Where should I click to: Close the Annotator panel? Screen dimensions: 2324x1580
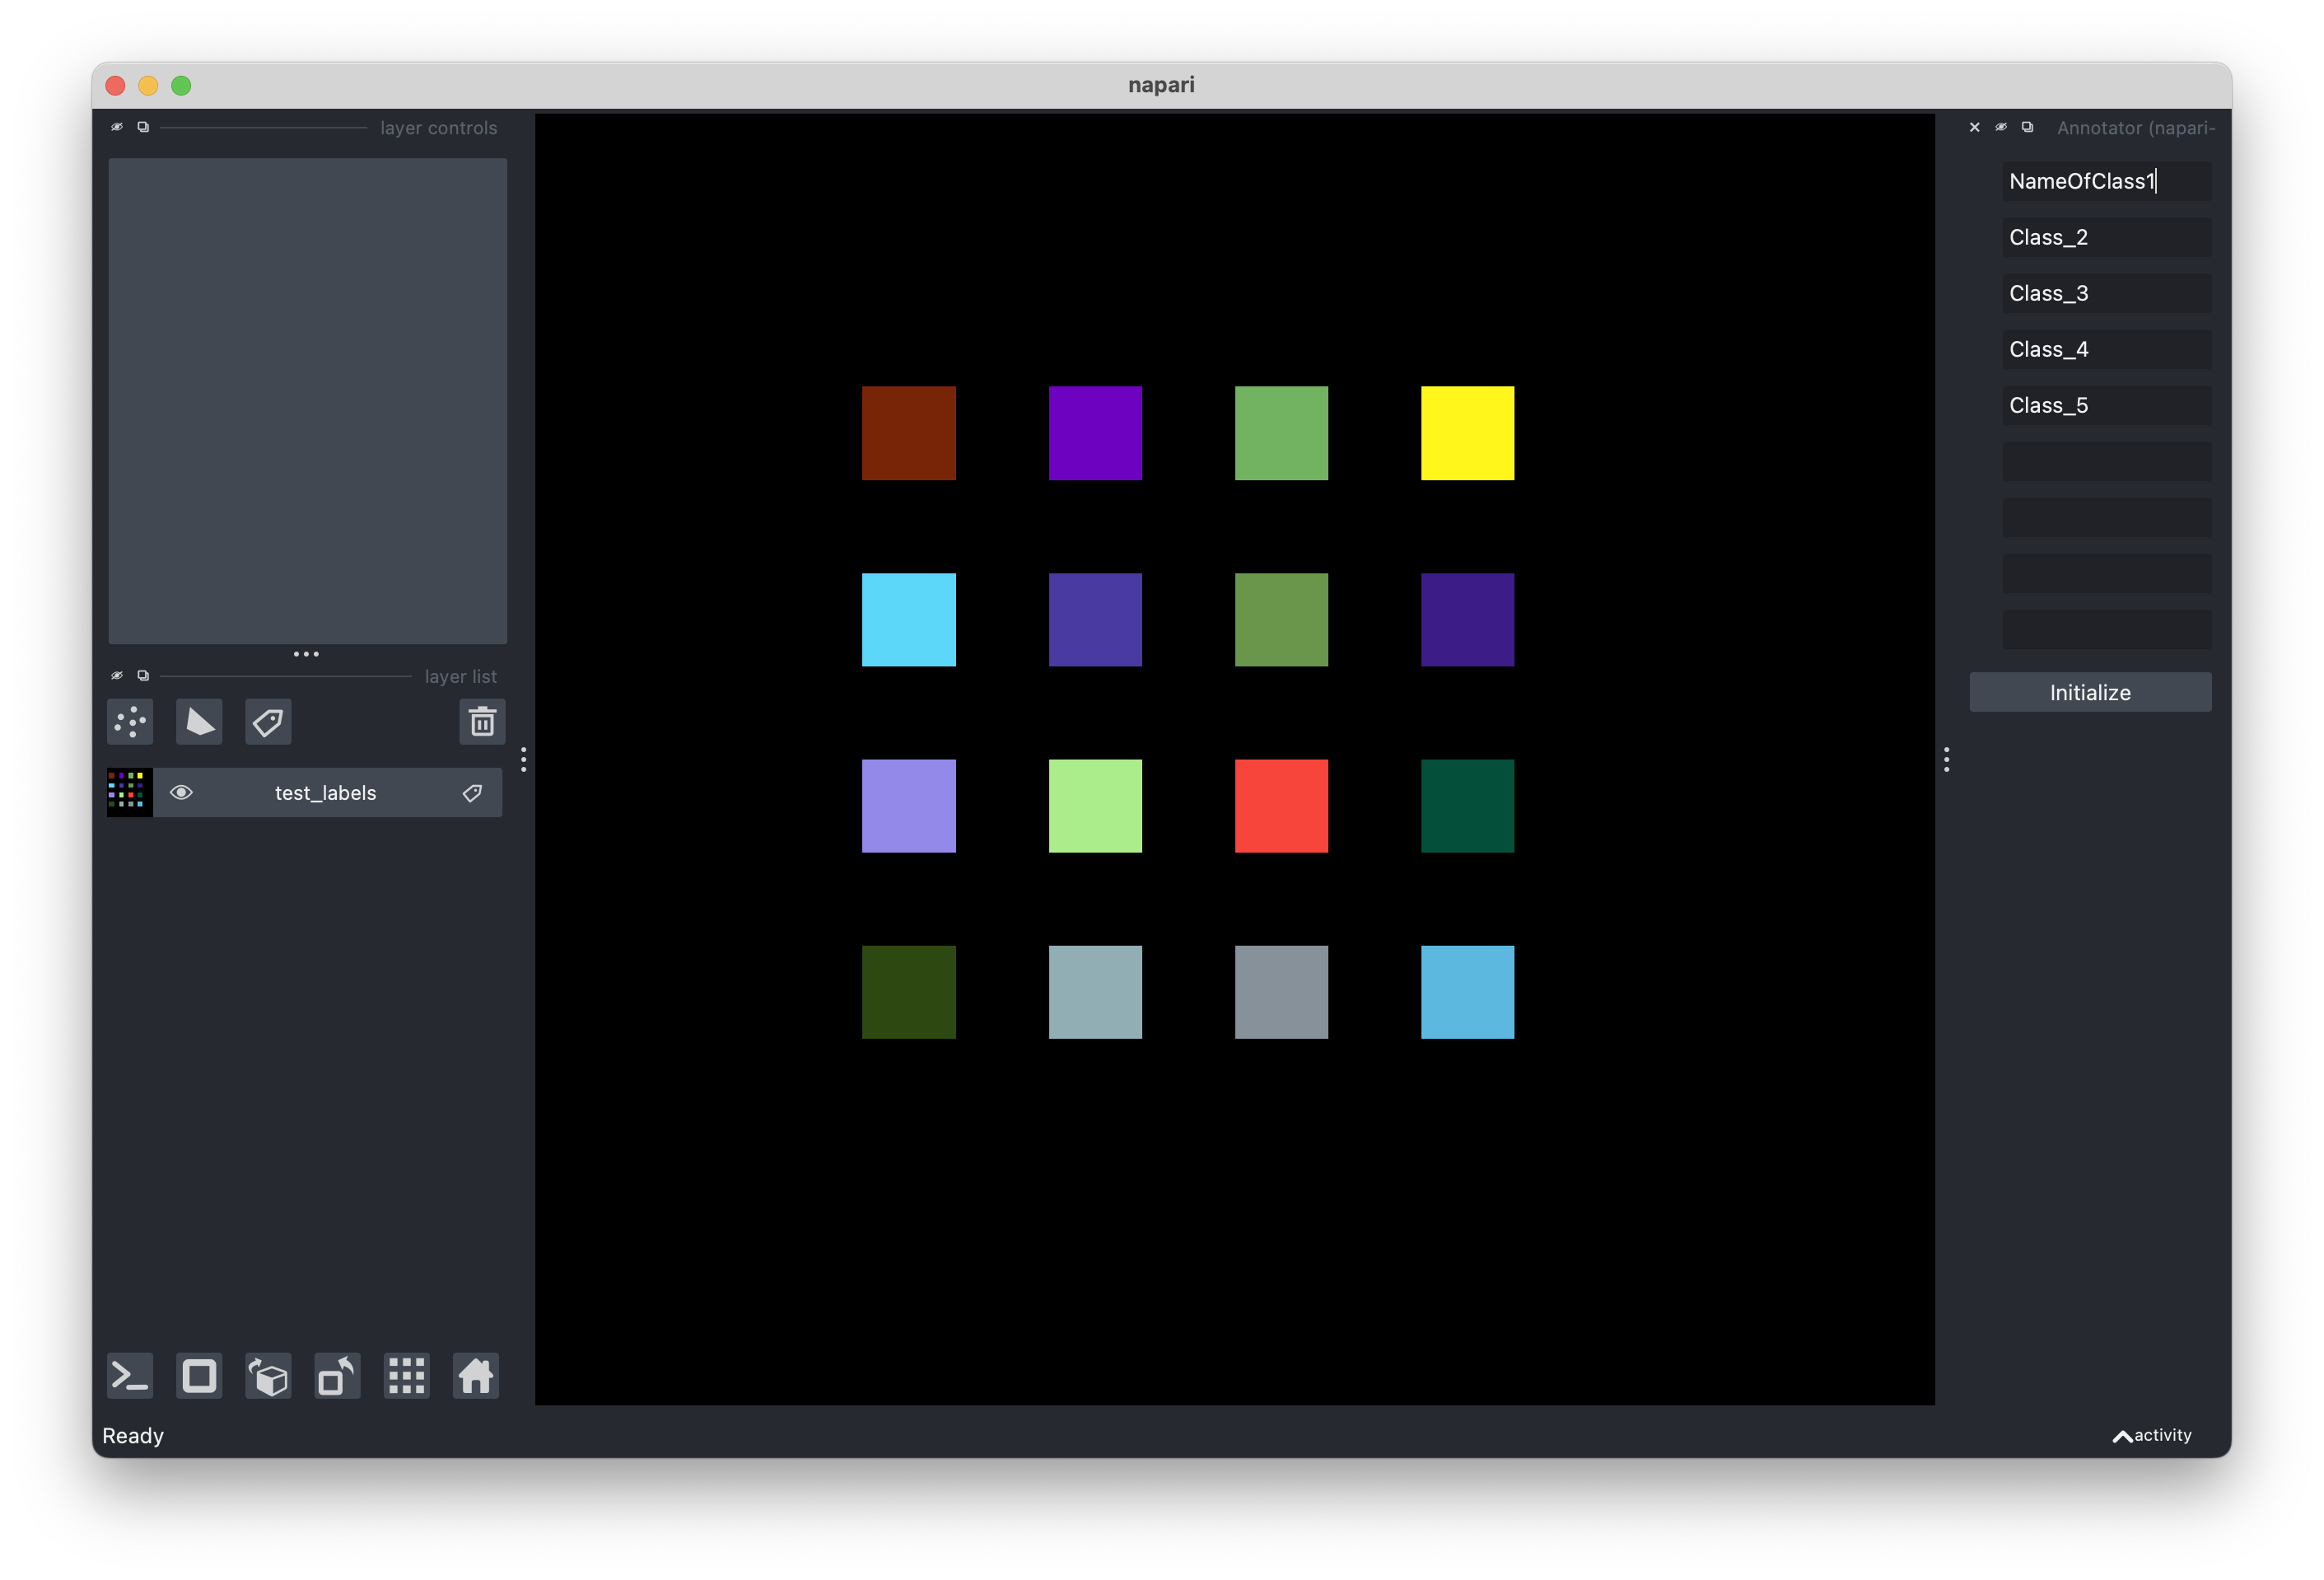coord(1975,128)
